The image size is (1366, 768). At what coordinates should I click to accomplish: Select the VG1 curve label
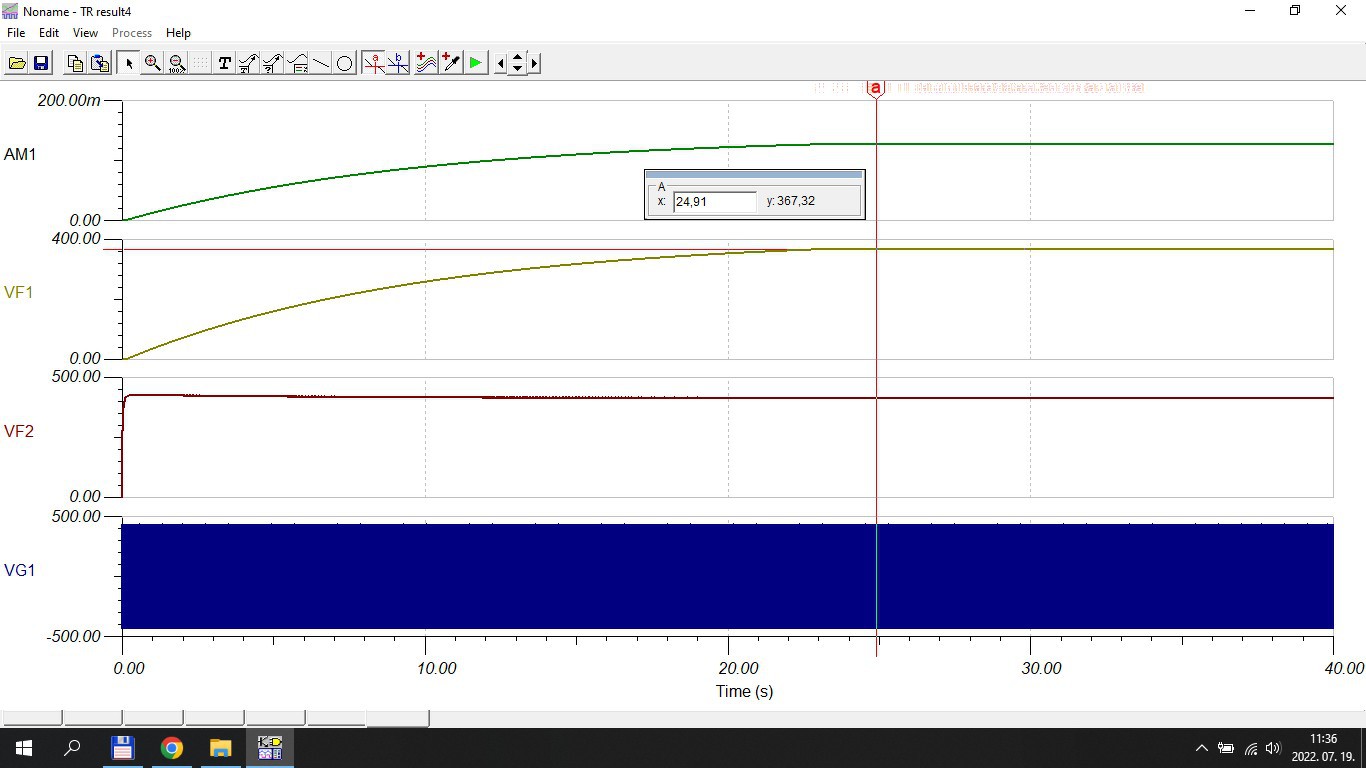[19, 570]
